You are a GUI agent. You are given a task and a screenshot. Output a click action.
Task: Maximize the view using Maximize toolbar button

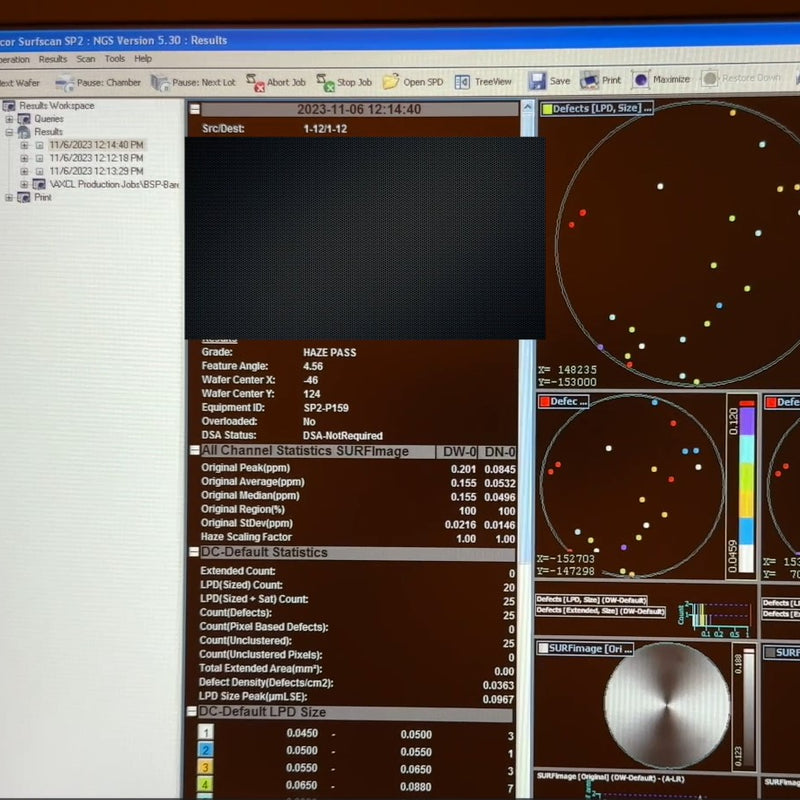point(639,79)
